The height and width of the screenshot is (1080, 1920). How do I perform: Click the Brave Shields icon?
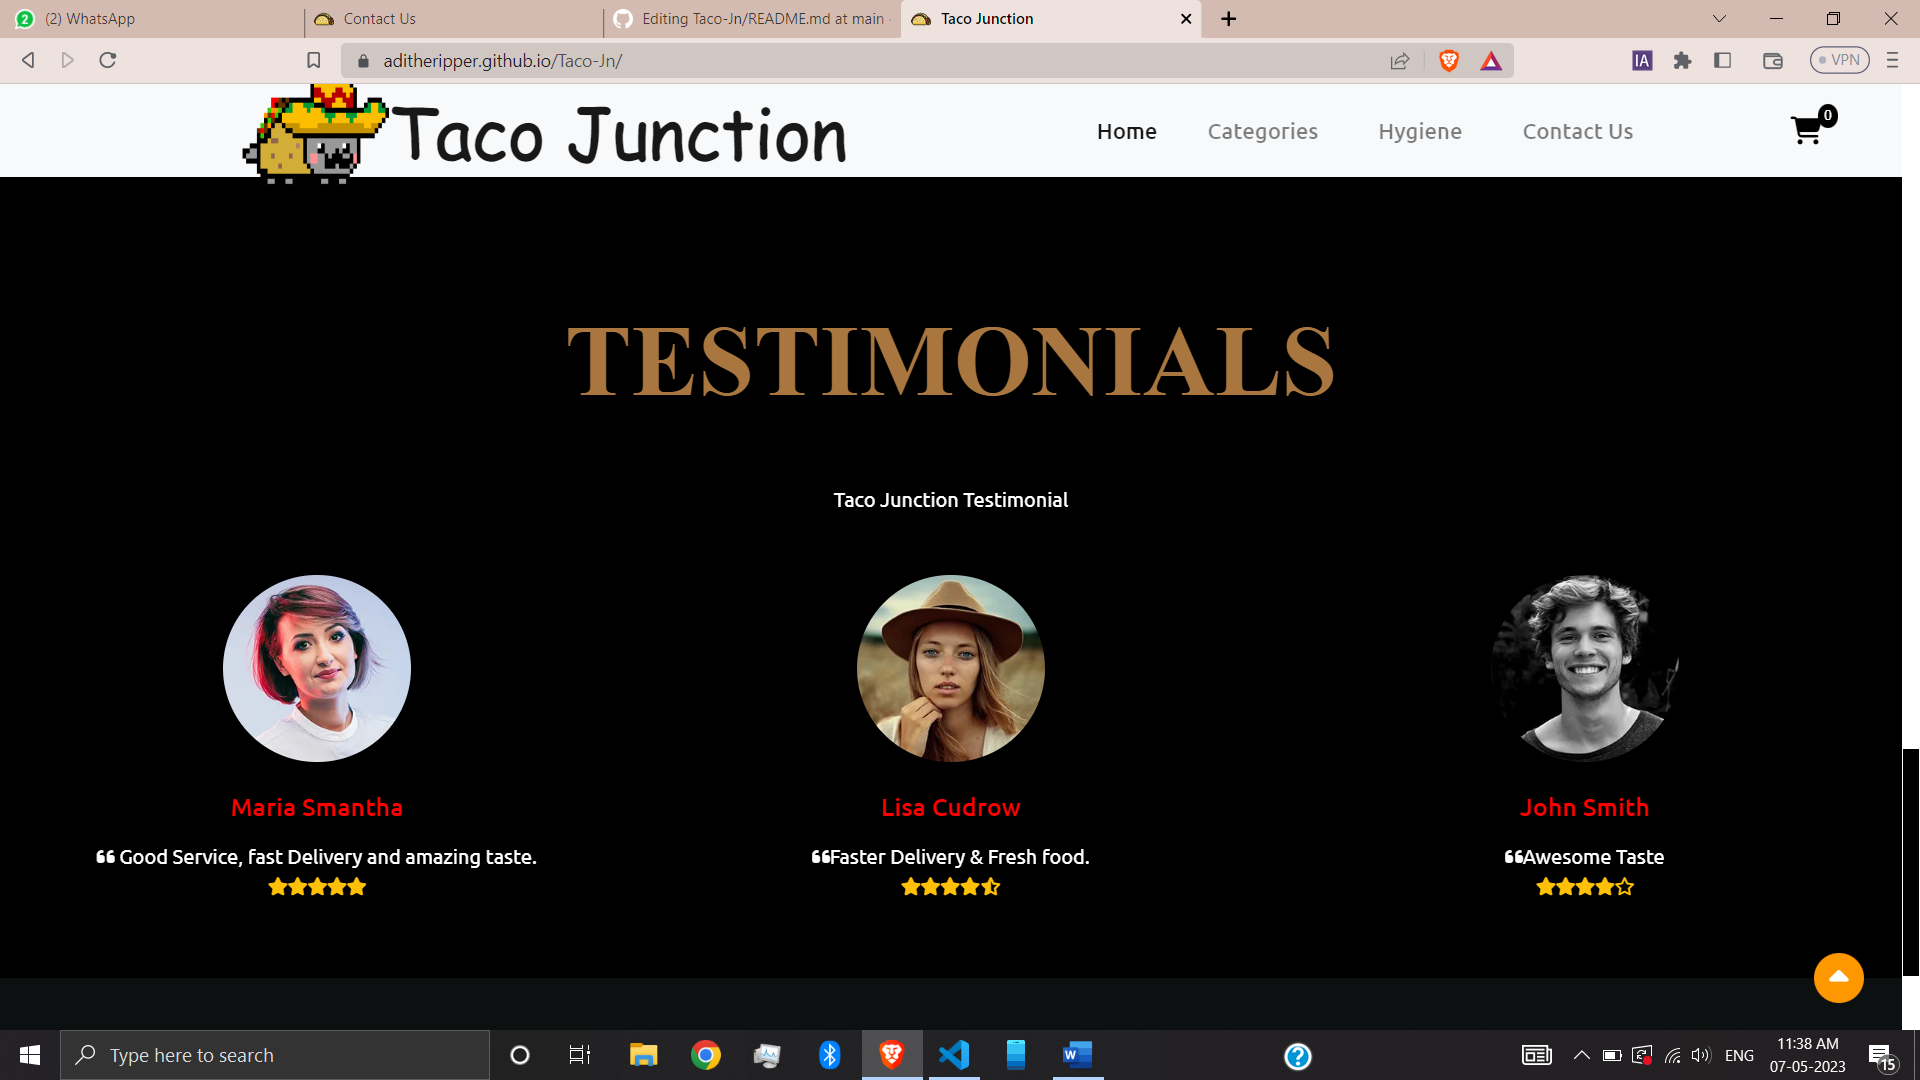click(1447, 60)
